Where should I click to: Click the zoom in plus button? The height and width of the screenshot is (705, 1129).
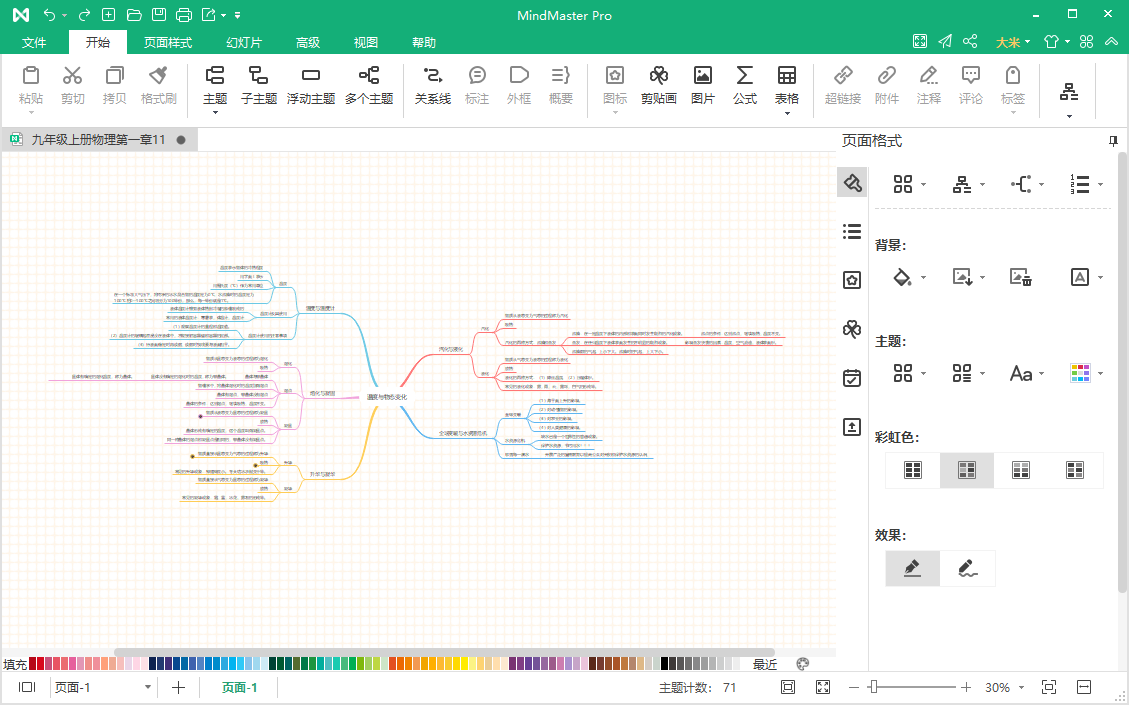(966, 687)
